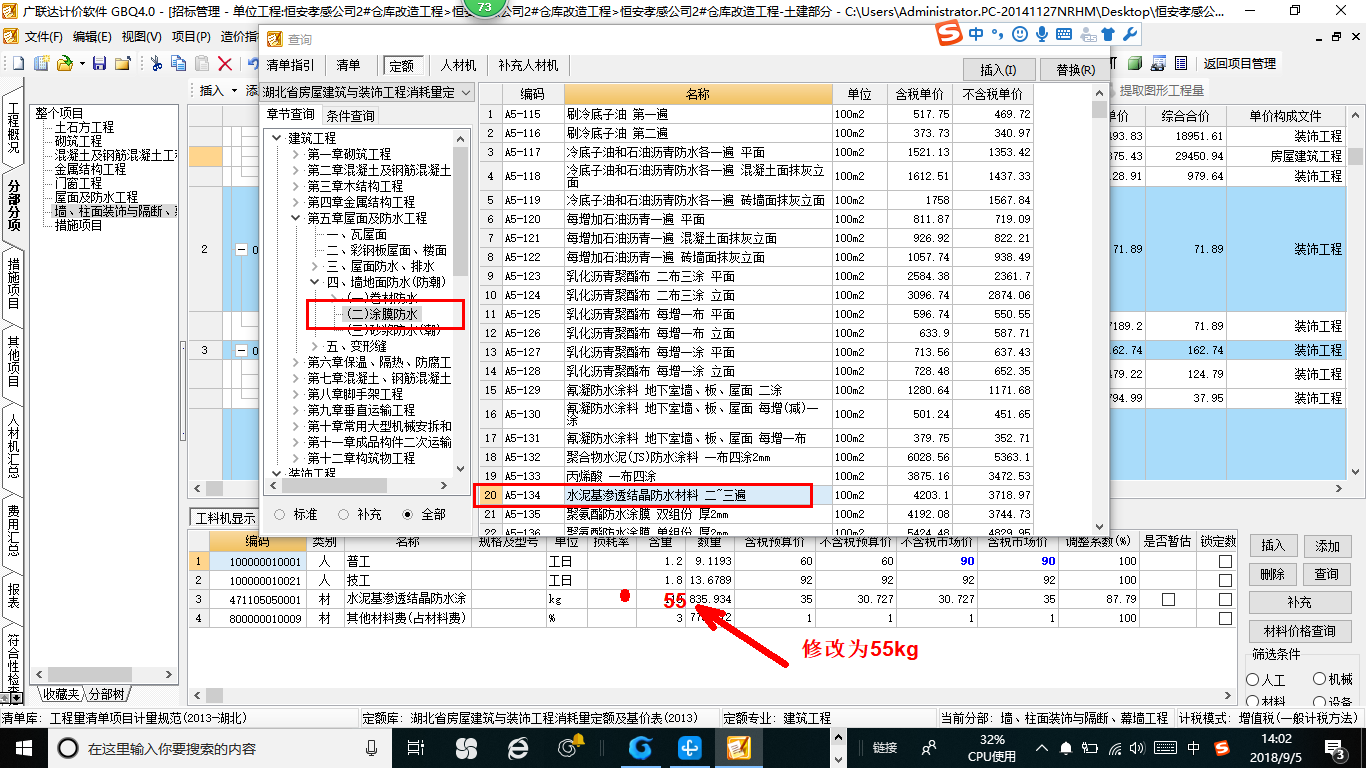
Task: Click the green cube icon in toolbar
Action: 1134,63
